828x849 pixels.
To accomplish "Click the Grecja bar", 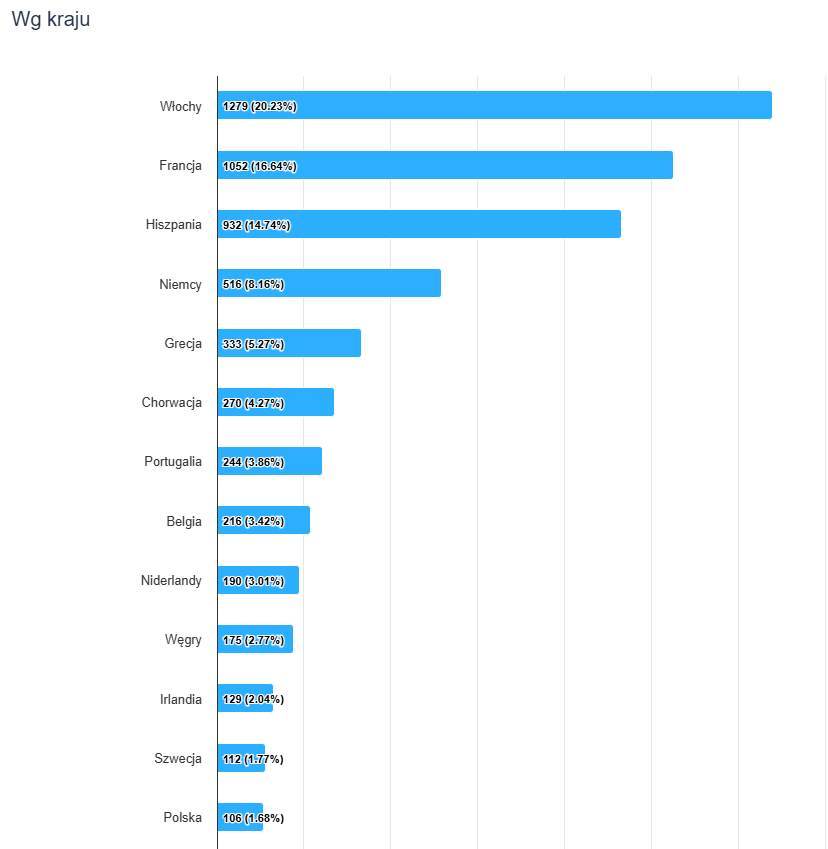I will tap(322, 343).
